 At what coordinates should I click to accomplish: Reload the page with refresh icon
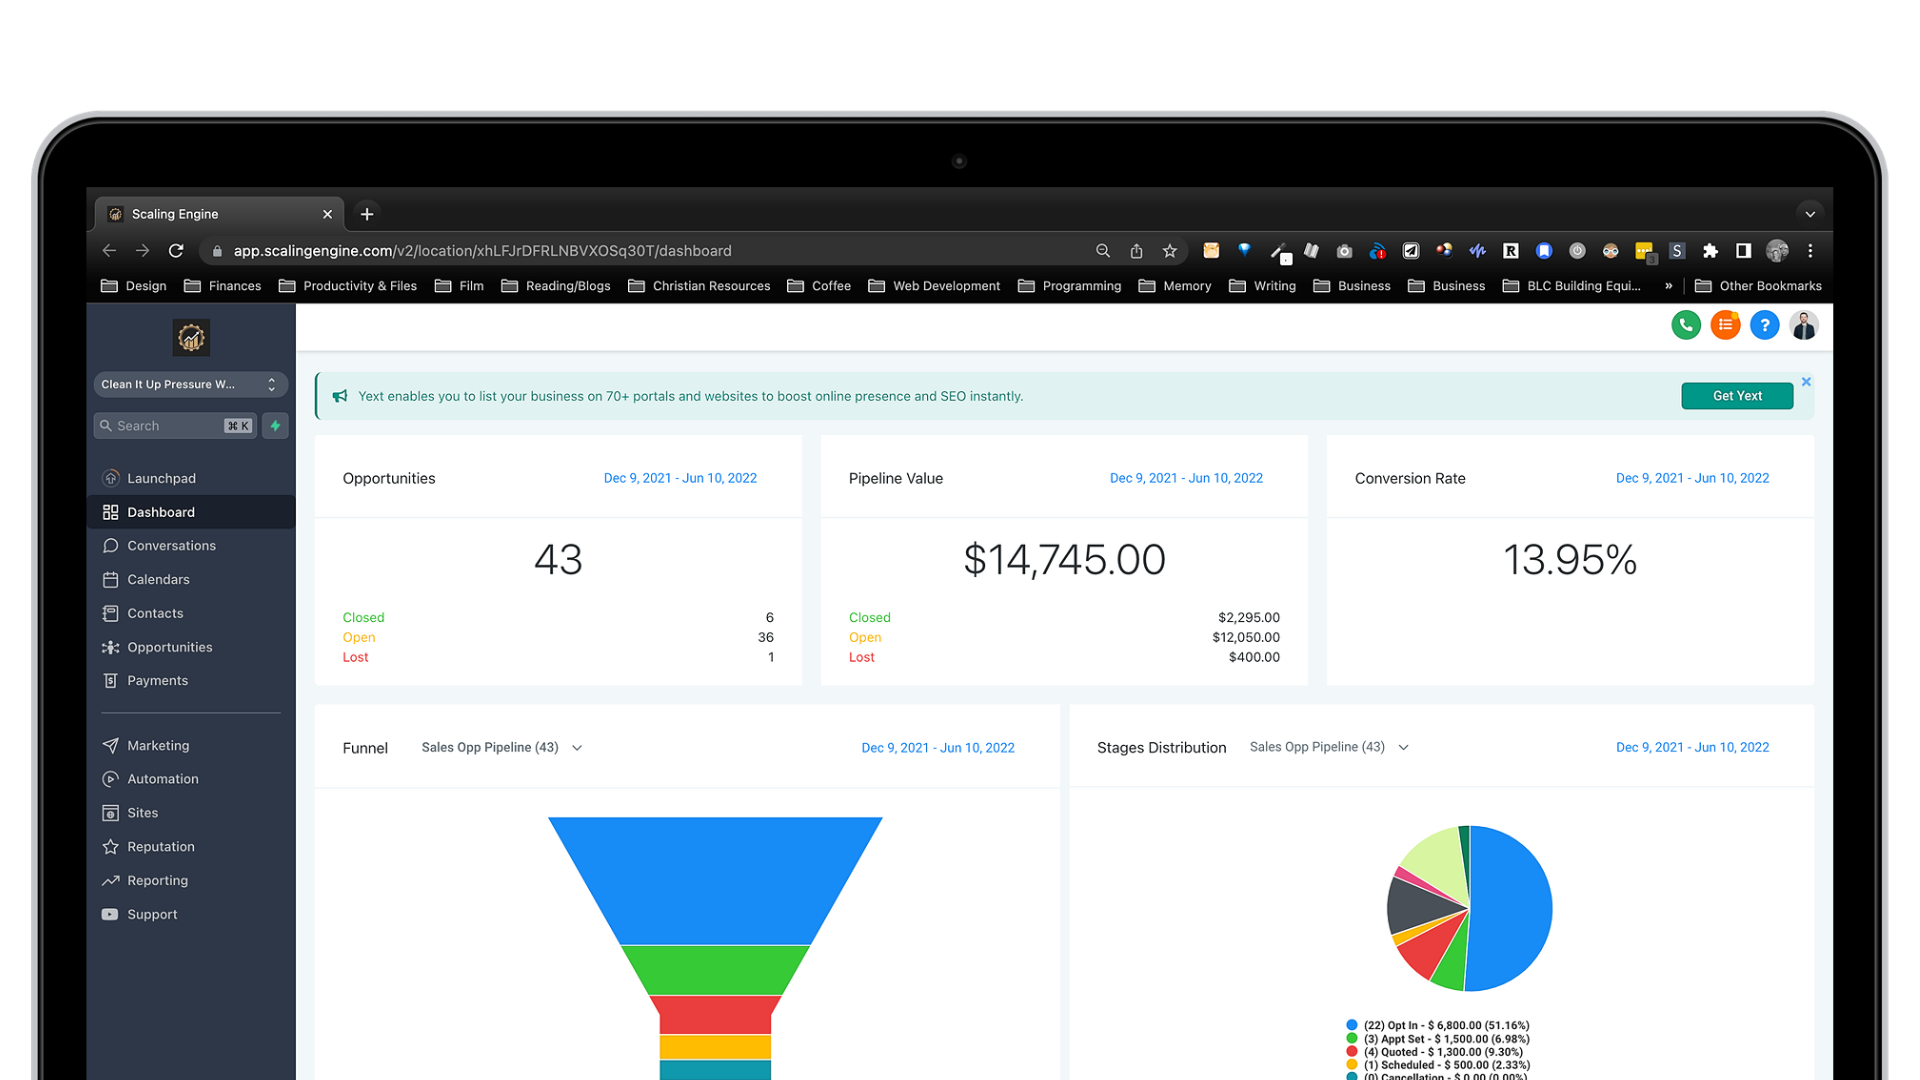[176, 251]
